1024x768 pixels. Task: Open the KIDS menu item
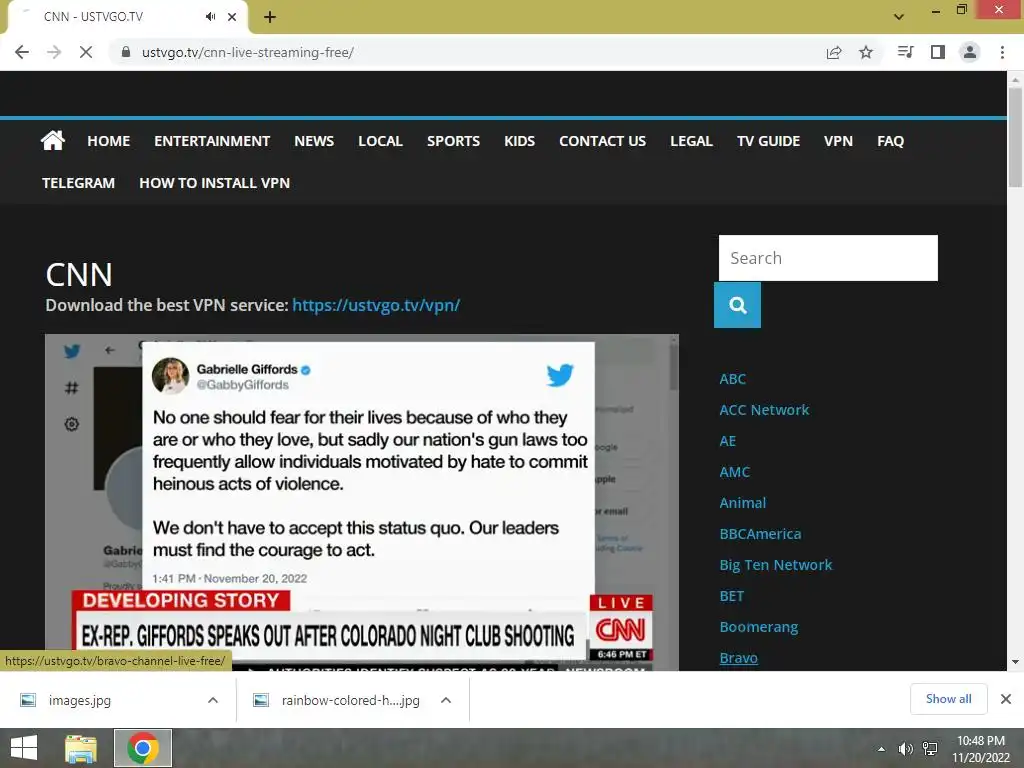click(x=519, y=141)
